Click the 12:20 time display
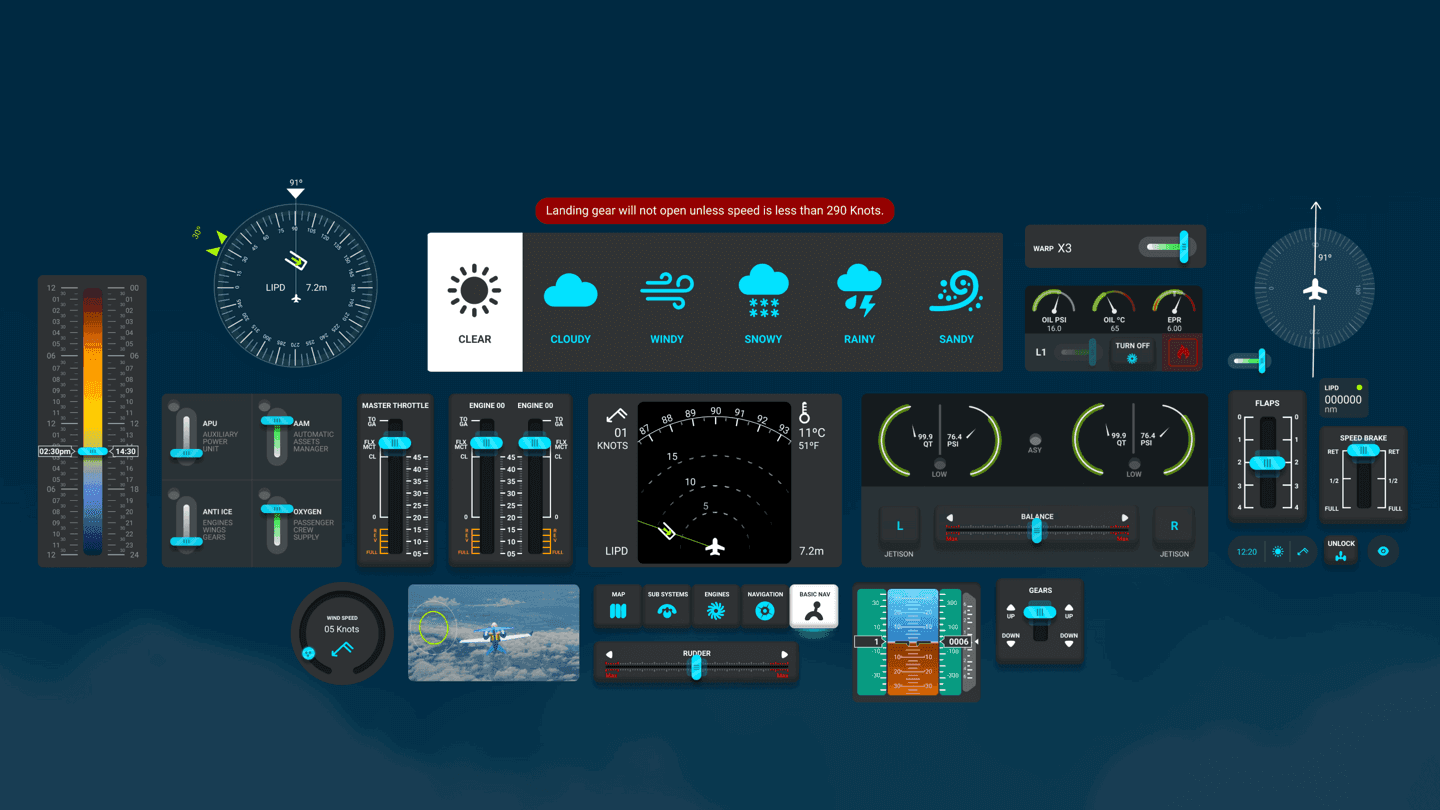 [x=1246, y=552]
